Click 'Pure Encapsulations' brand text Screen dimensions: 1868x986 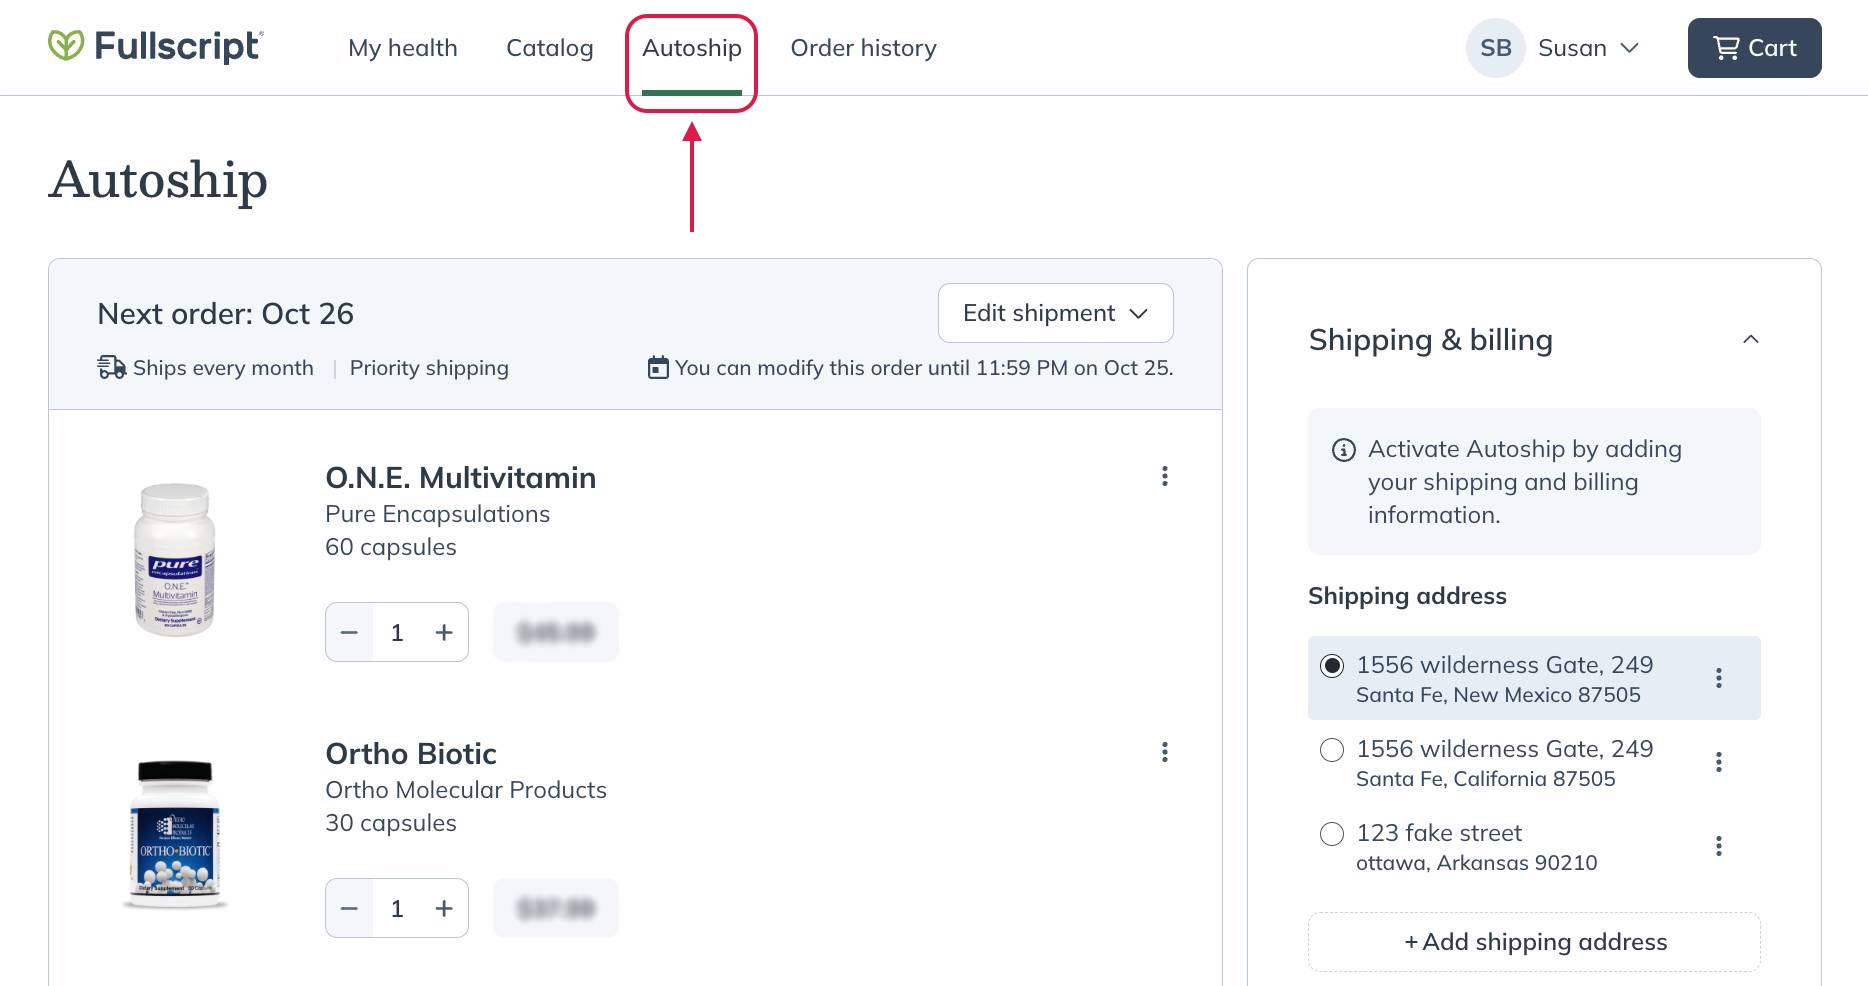(x=437, y=514)
